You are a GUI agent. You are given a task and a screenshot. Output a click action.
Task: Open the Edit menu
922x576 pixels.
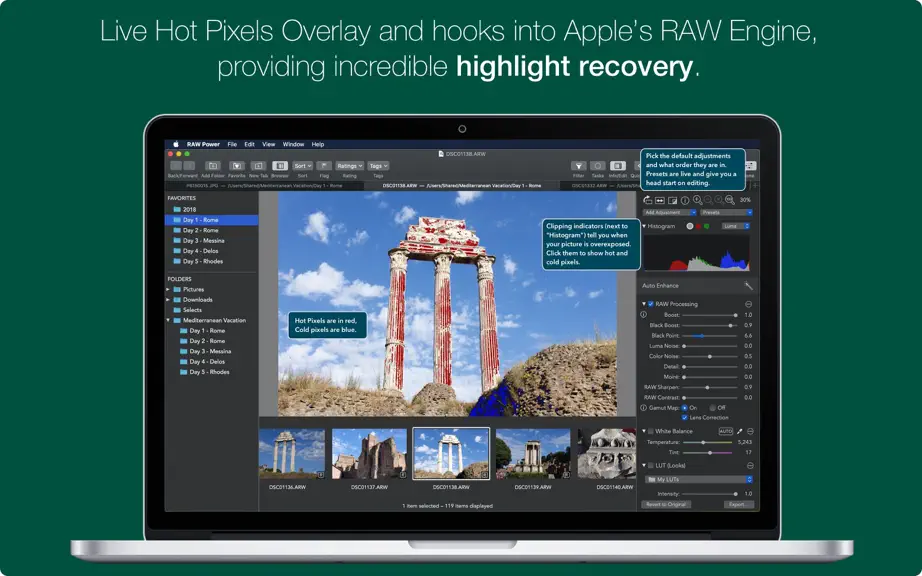pos(249,144)
